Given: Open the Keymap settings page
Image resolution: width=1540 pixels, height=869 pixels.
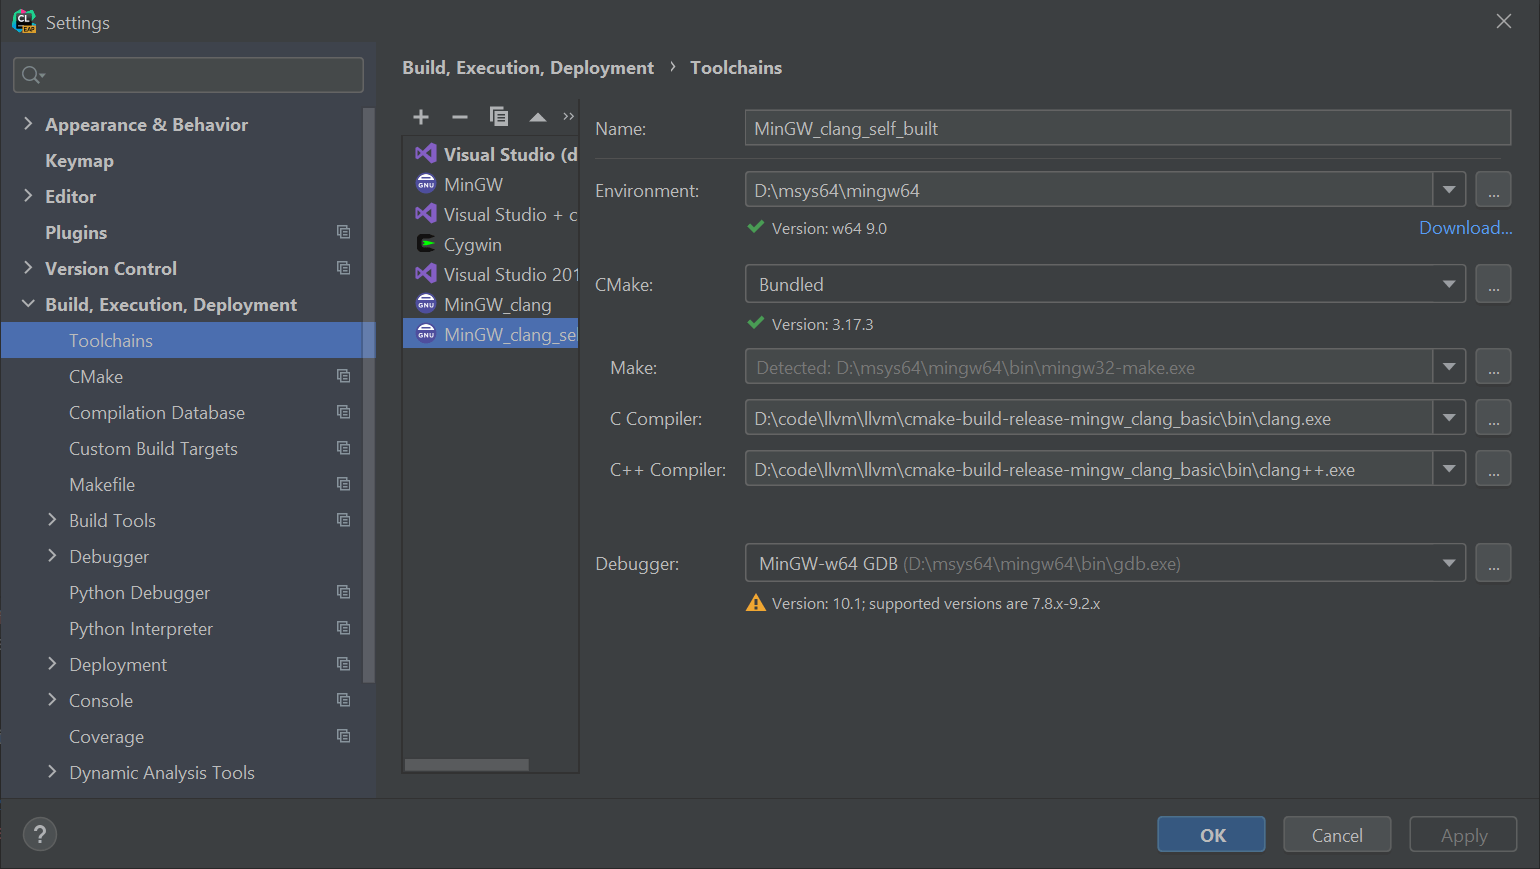Looking at the screenshot, I should tap(79, 160).
